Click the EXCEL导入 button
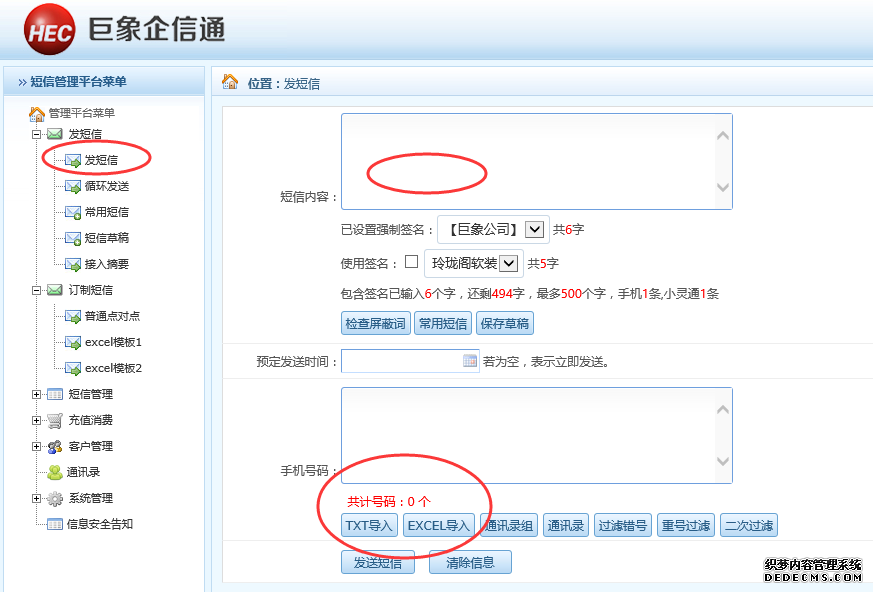The height and width of the screenshot is (592, 873). (438, 526)
